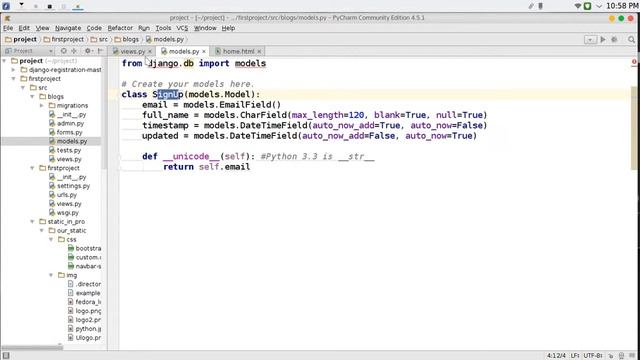Click the blogs breadcrumb in navigation bar
Screen dimensions: 640x360
(x=127, y=40)
